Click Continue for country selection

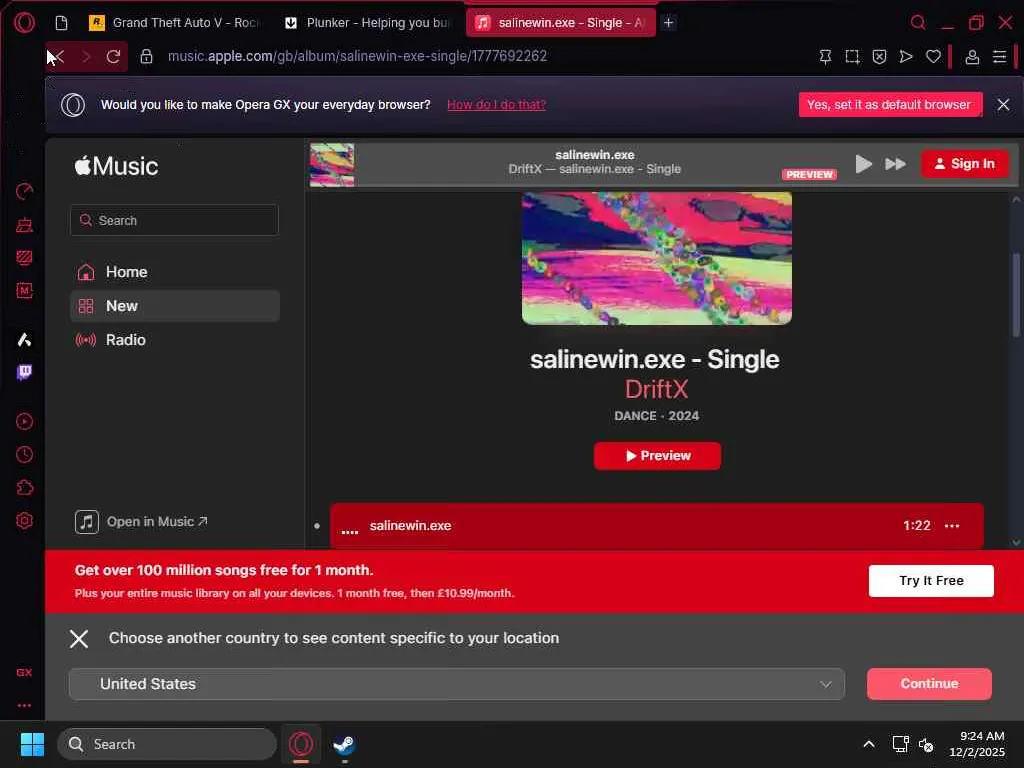coord(929,684)
